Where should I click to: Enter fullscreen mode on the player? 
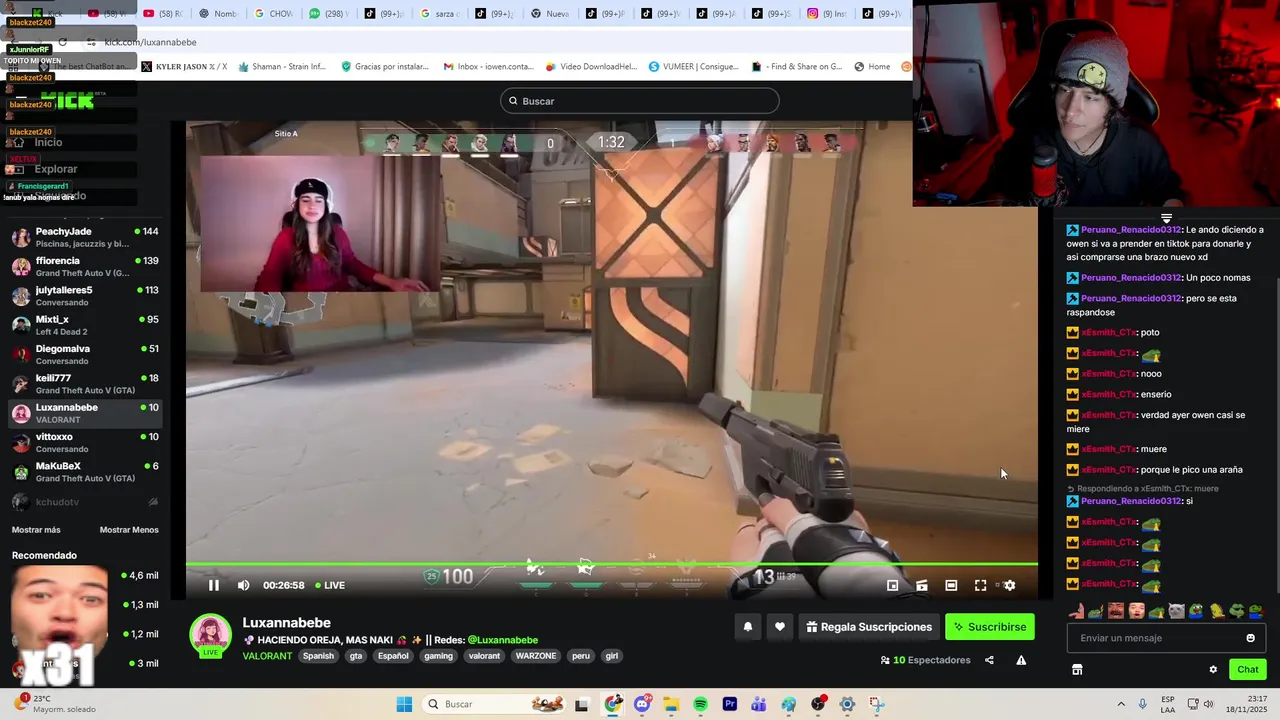[x=980, y=585]
